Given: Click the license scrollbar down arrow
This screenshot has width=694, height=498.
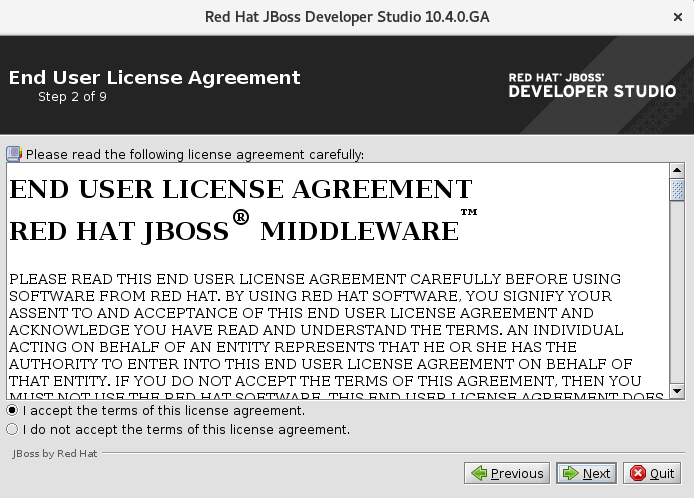Looking at the screenshot, I should pos(677,391).
